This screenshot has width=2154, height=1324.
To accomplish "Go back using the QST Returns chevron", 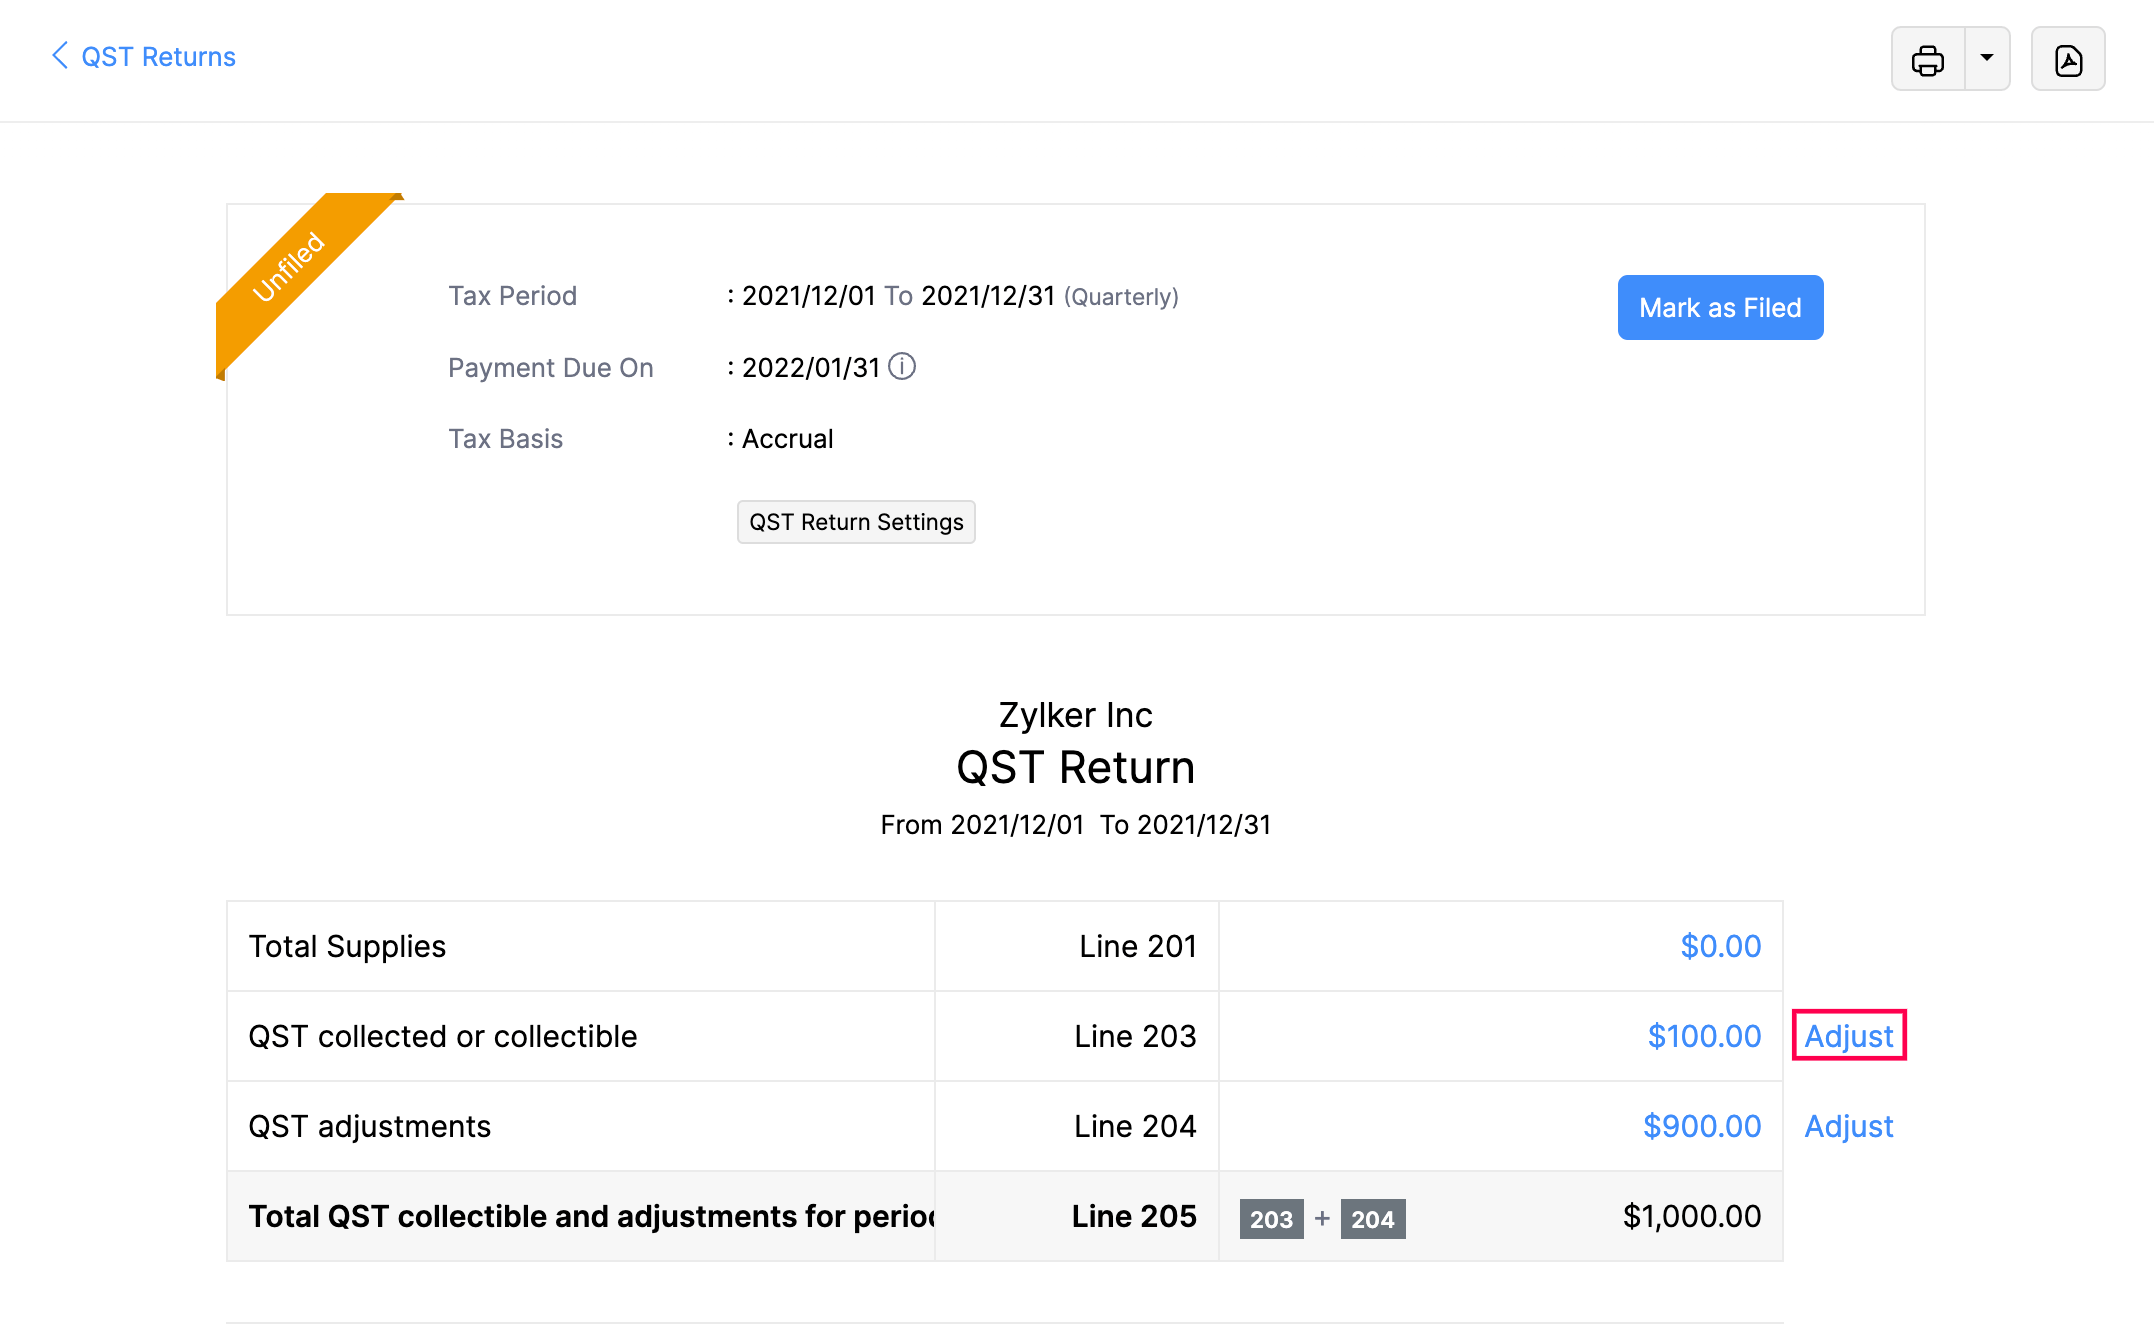I will click(60, 56).
